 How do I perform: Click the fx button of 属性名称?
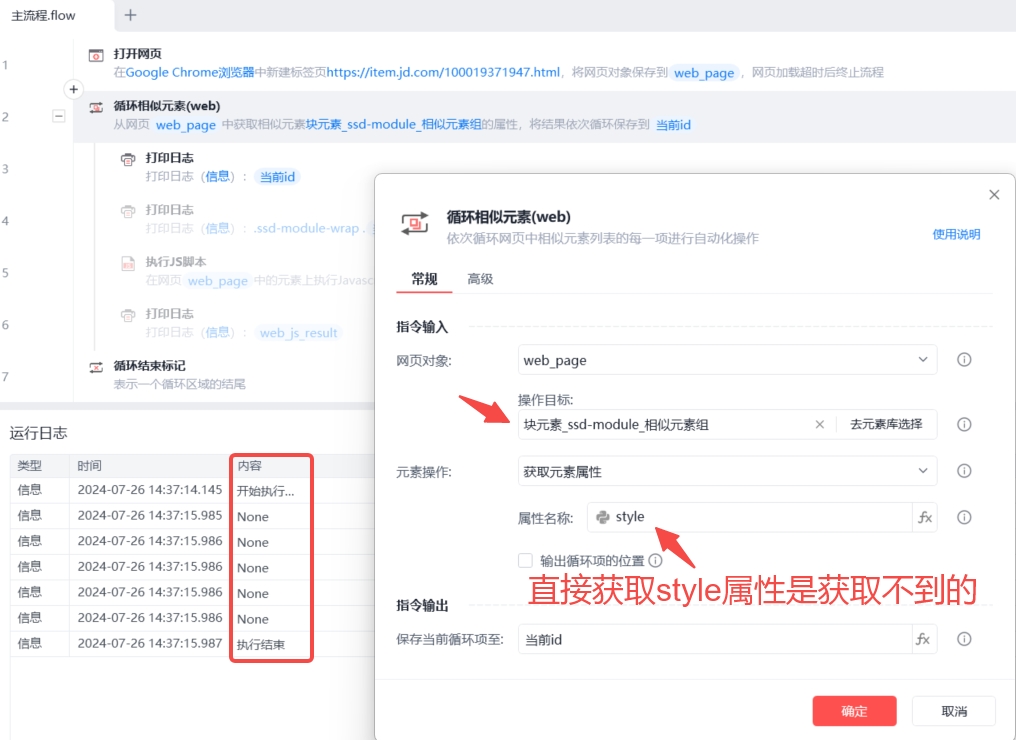pos(925,517)
